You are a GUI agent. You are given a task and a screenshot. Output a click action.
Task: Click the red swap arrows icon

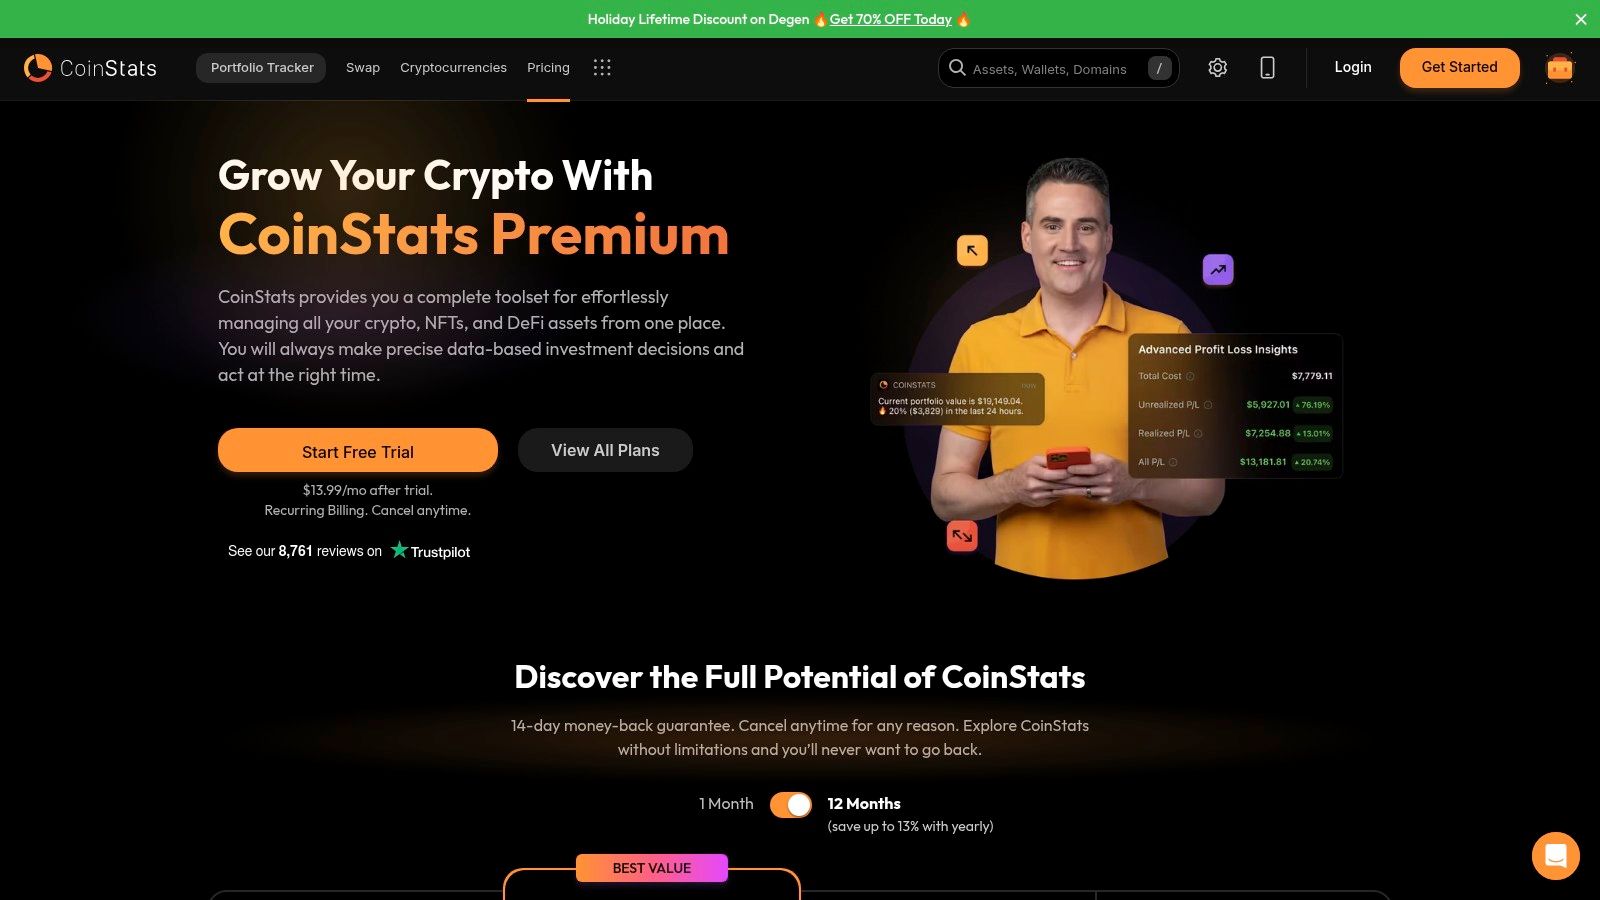coord(962,536)
